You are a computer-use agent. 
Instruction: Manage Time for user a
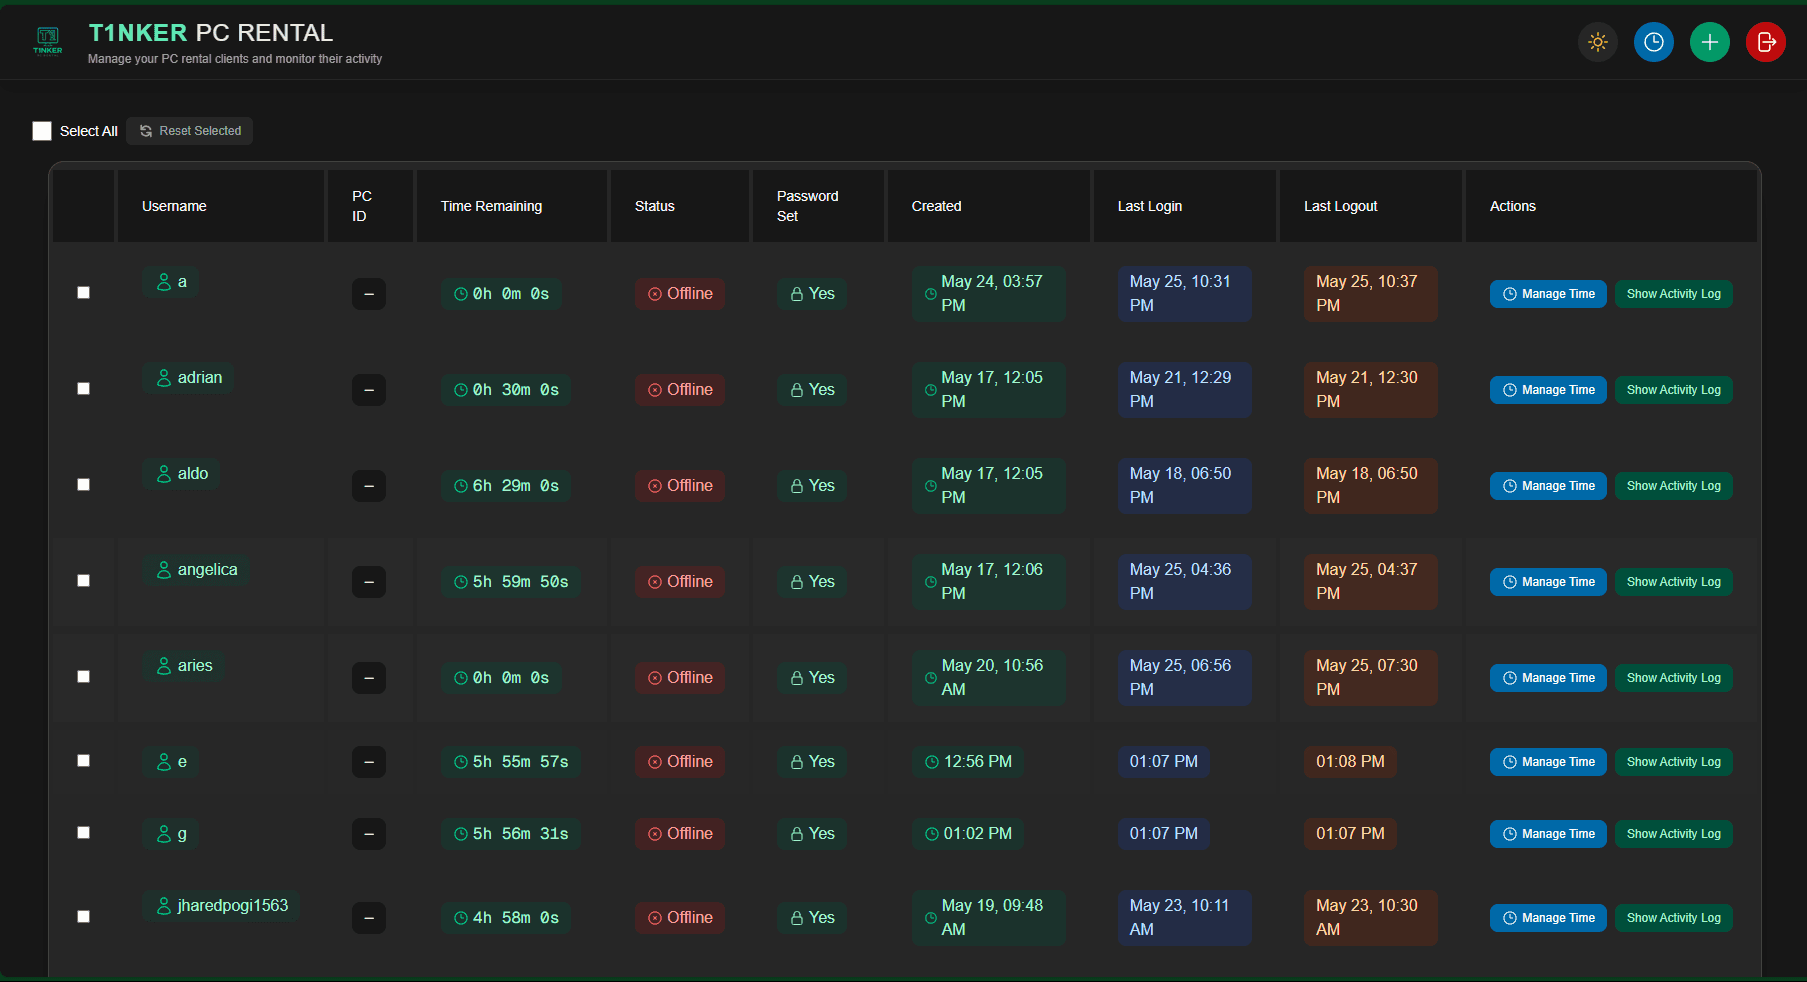tap(1548, 294)
